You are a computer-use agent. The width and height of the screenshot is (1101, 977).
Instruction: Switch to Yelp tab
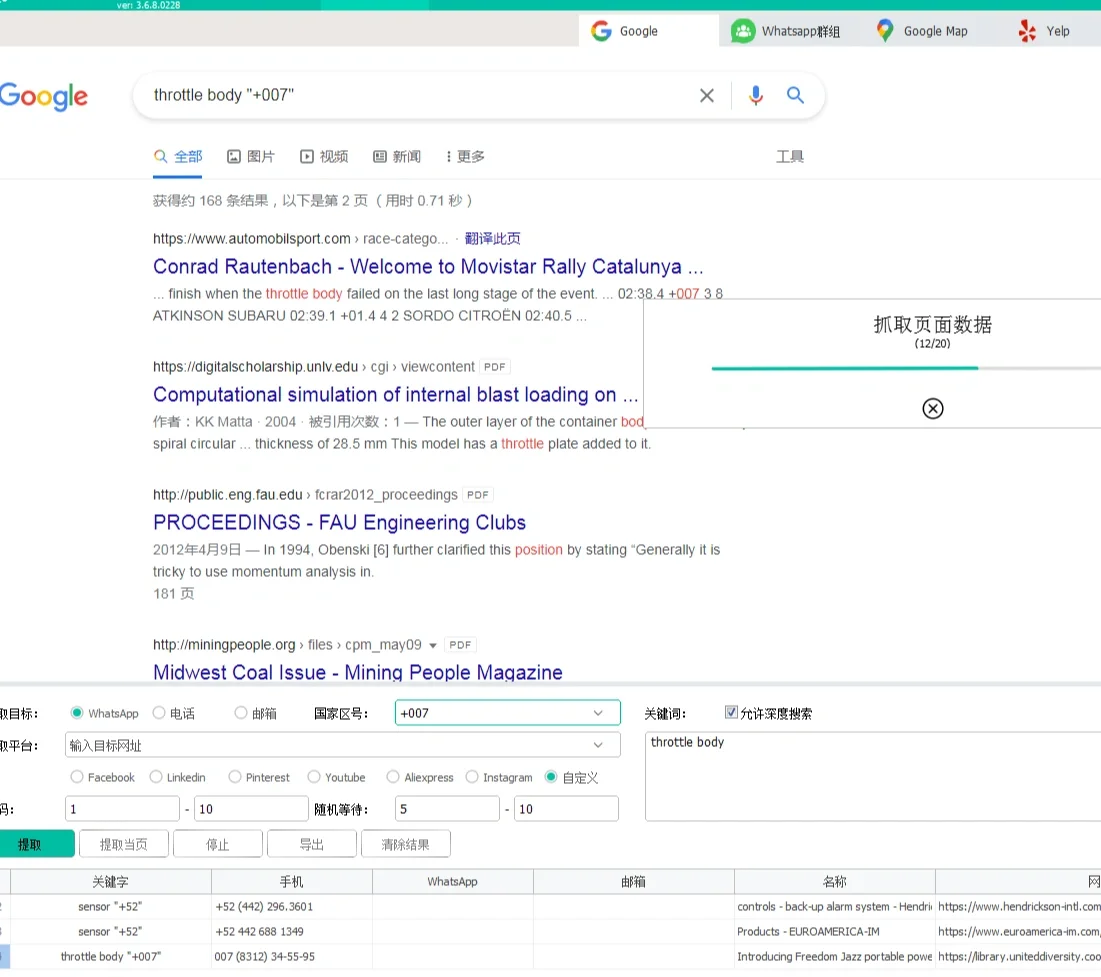1043,31
